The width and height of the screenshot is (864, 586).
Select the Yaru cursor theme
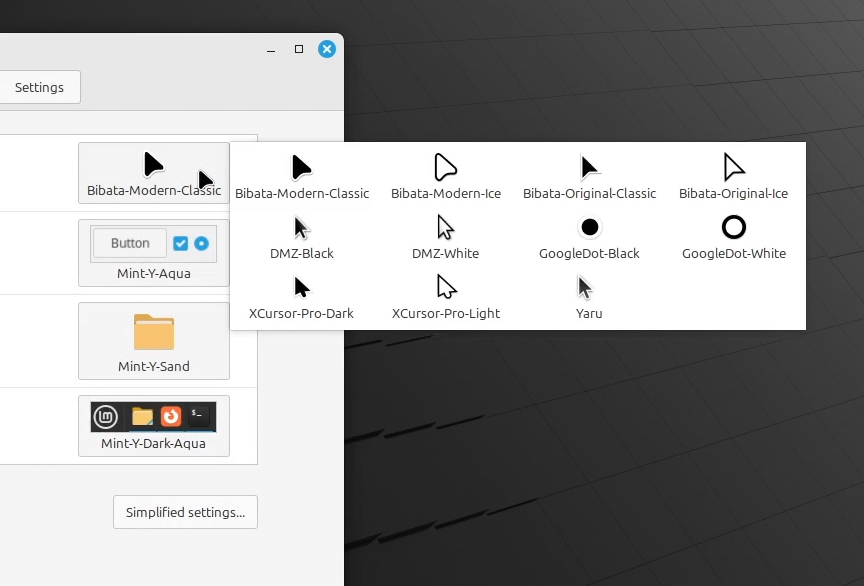pos(589,296)
